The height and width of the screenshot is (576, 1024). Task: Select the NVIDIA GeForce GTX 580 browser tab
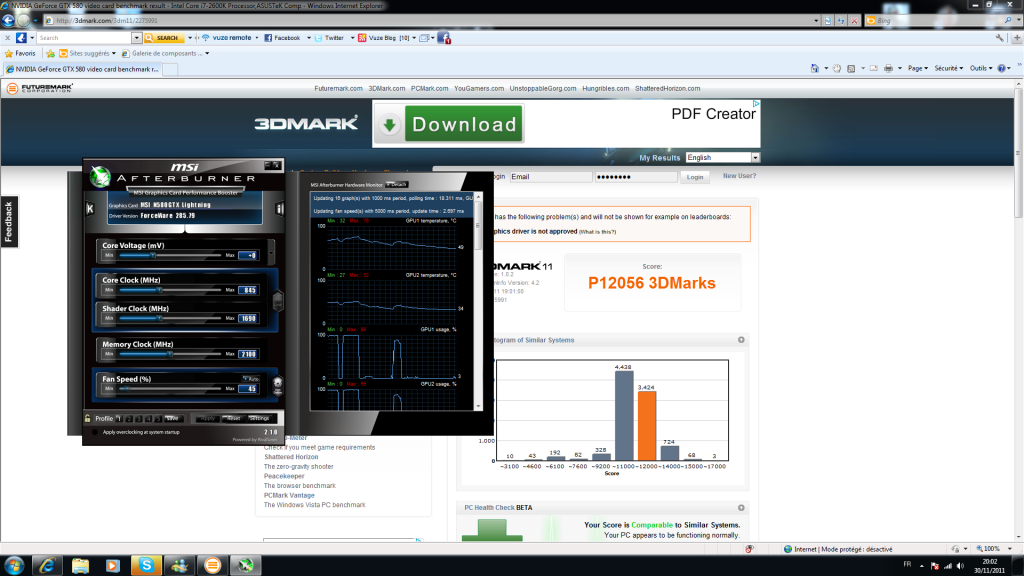(82, 69)
